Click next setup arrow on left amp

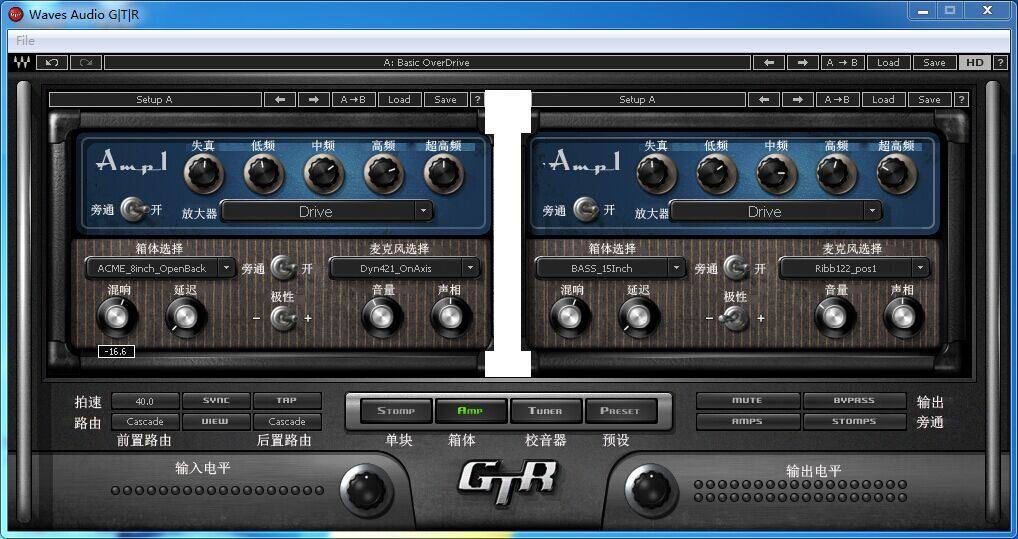click(x=314, y=99)
